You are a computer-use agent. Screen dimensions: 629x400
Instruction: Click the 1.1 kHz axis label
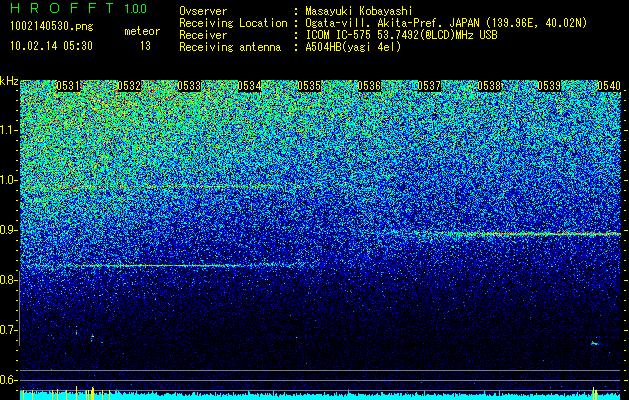tap(9, 130)
